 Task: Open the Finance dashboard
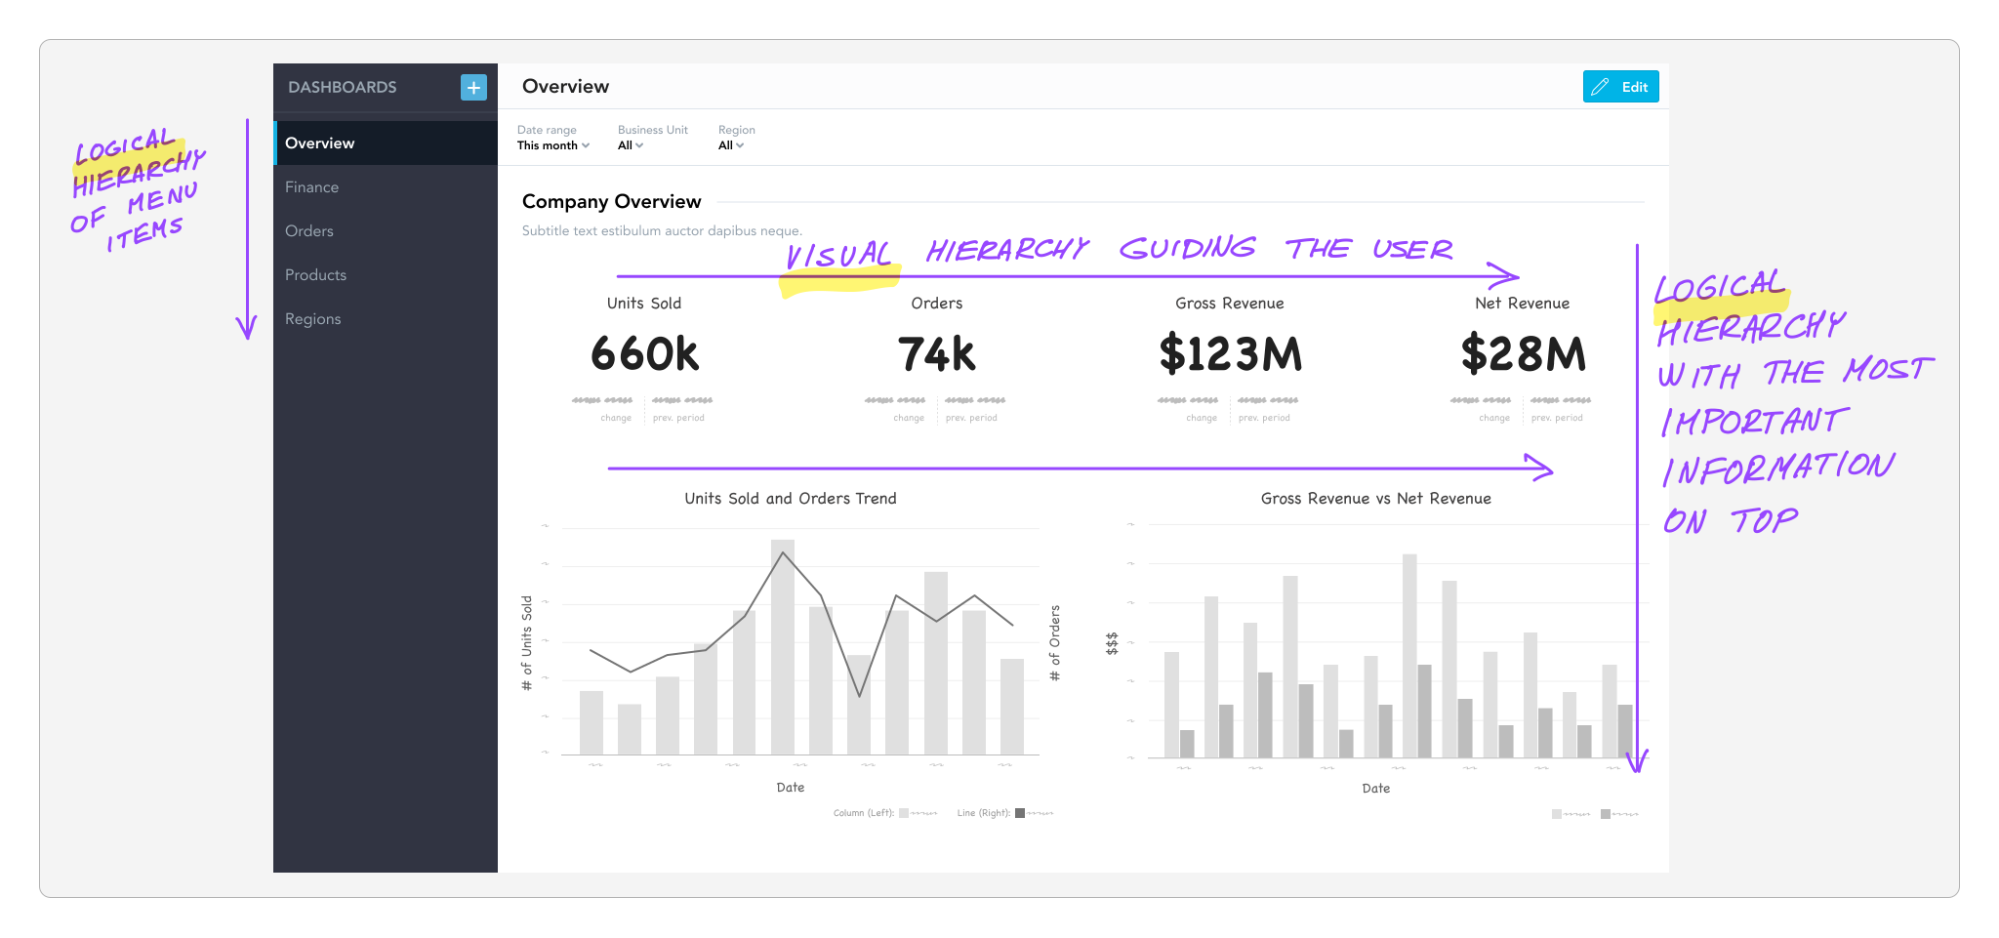point(312,187)
